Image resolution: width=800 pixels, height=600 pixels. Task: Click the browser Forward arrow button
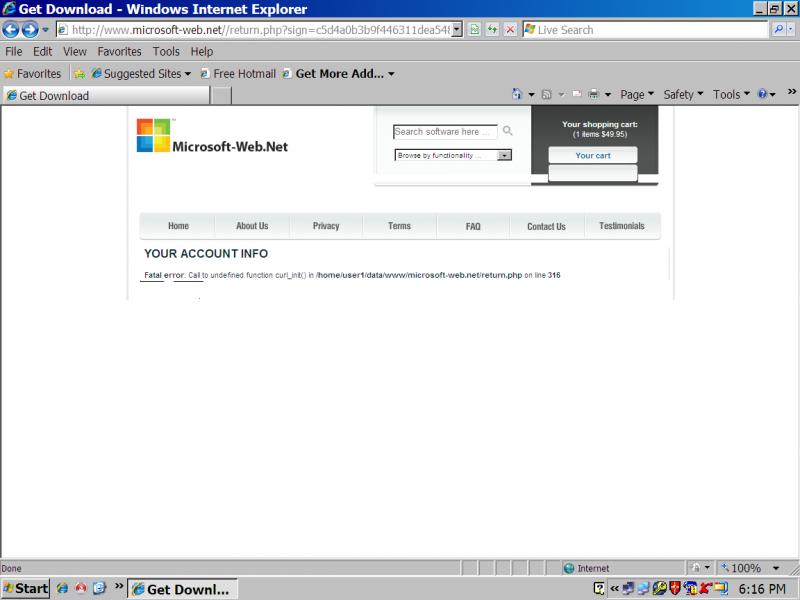[x=30, y=30]
